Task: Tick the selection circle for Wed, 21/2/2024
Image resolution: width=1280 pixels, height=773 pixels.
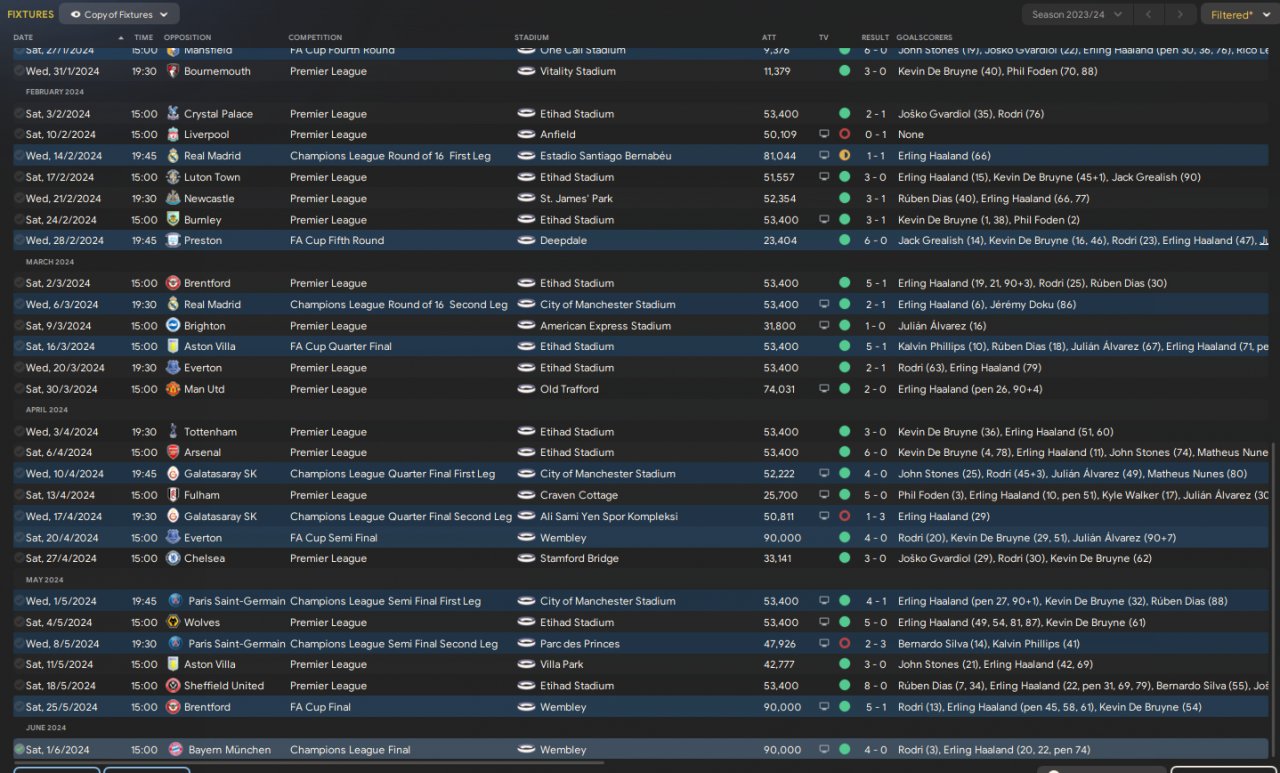Action: [x=19, y=199]
